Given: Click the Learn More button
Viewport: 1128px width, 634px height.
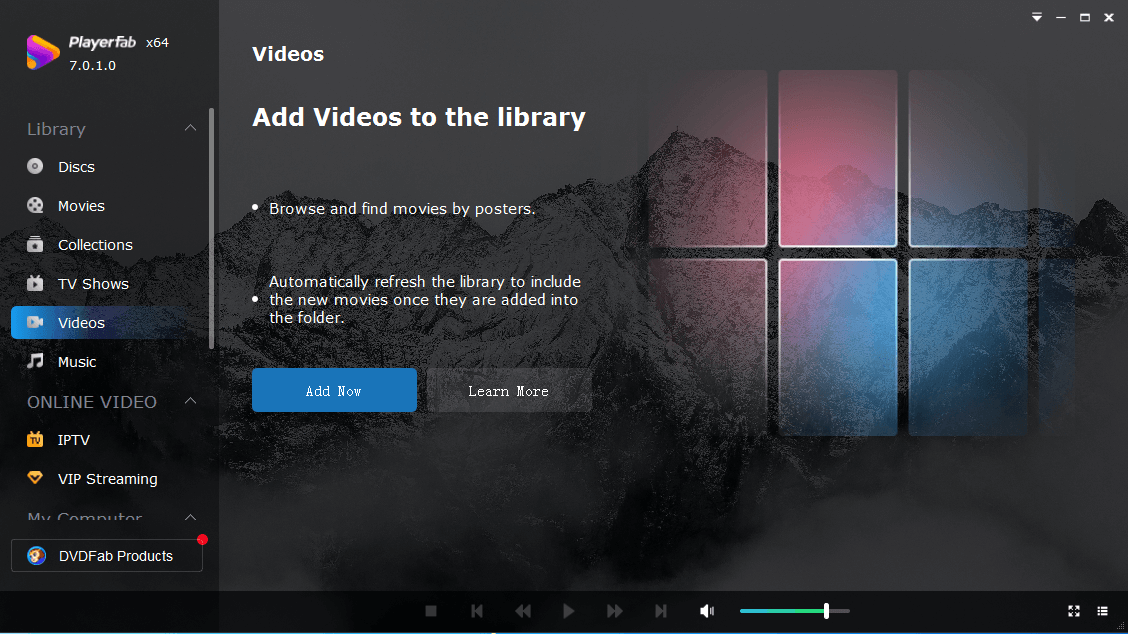Looking at the screenshot, I should (509, 390).
